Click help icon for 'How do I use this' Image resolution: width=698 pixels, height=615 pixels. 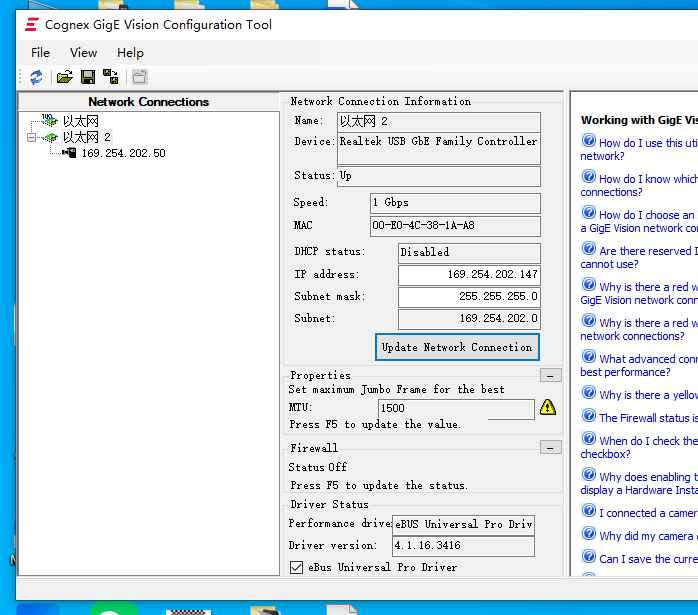pyautogui.click(x=588, y=140)
